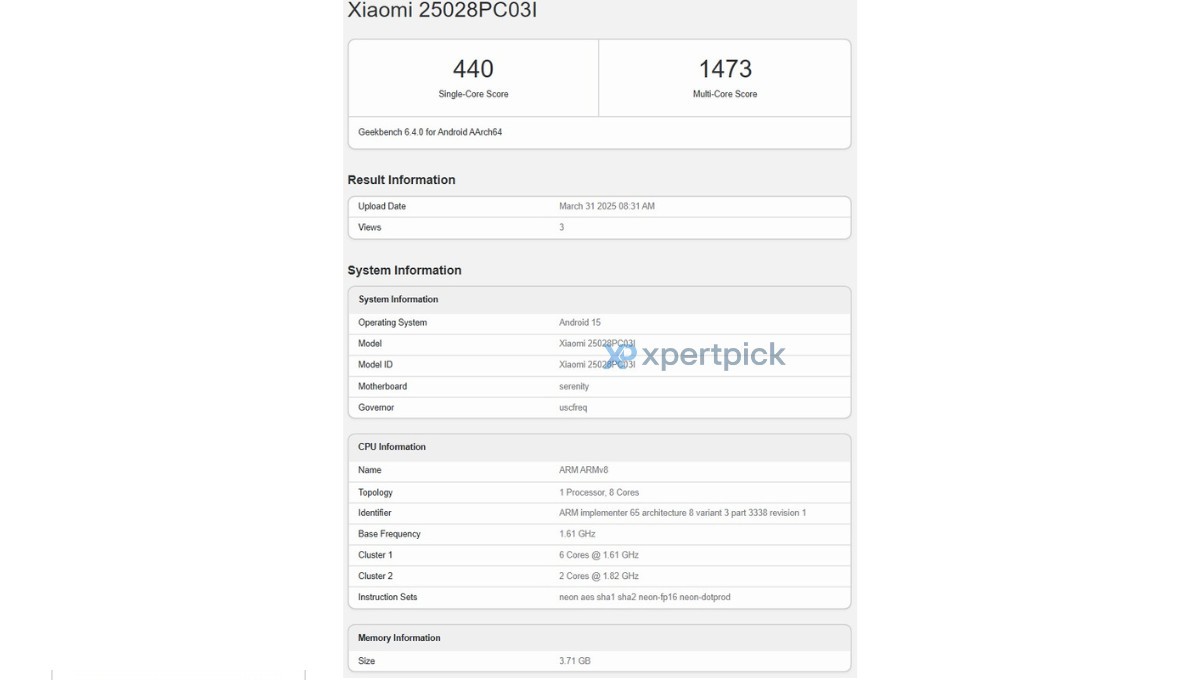Click the Operating System value Android 15
The height and width of the screenshot is (680, 1200).
[580, 323]
